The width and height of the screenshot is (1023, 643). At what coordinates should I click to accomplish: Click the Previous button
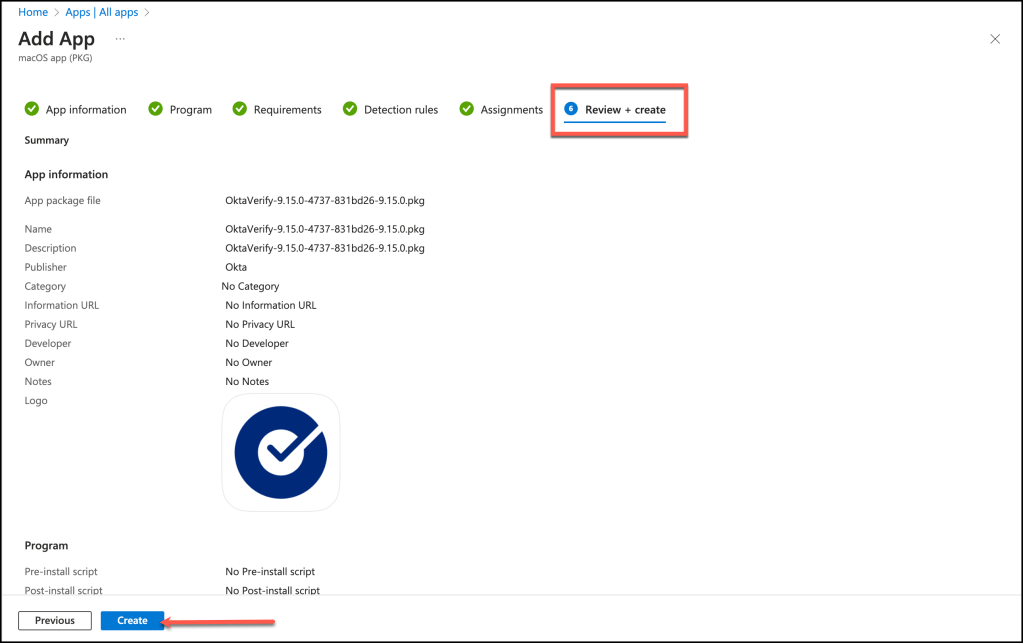click(55, 621)
